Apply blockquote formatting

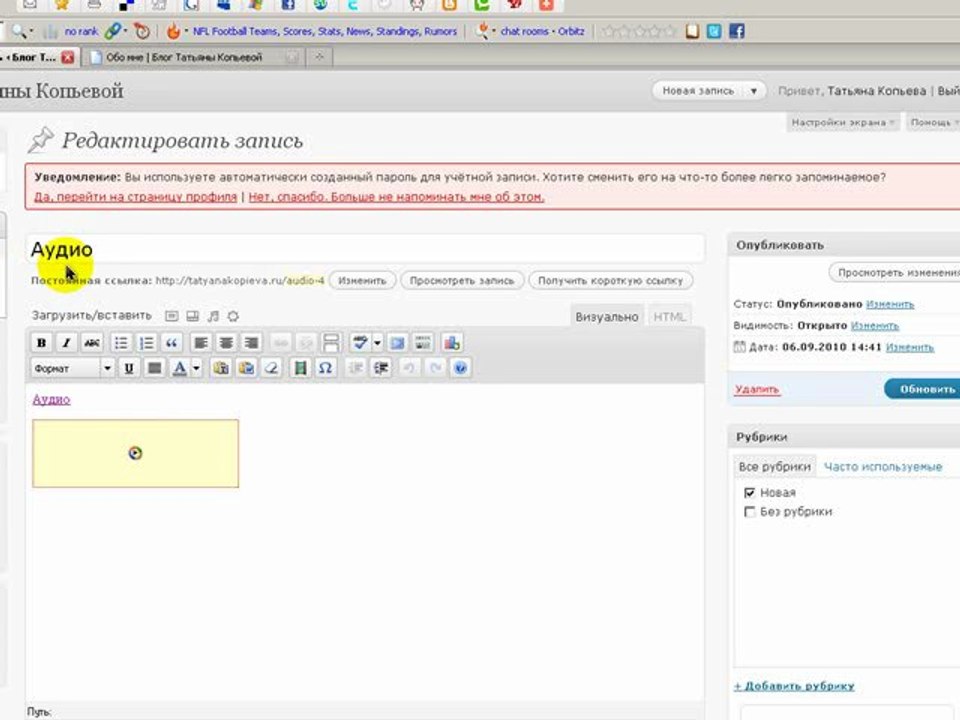(x=171, y=343)
